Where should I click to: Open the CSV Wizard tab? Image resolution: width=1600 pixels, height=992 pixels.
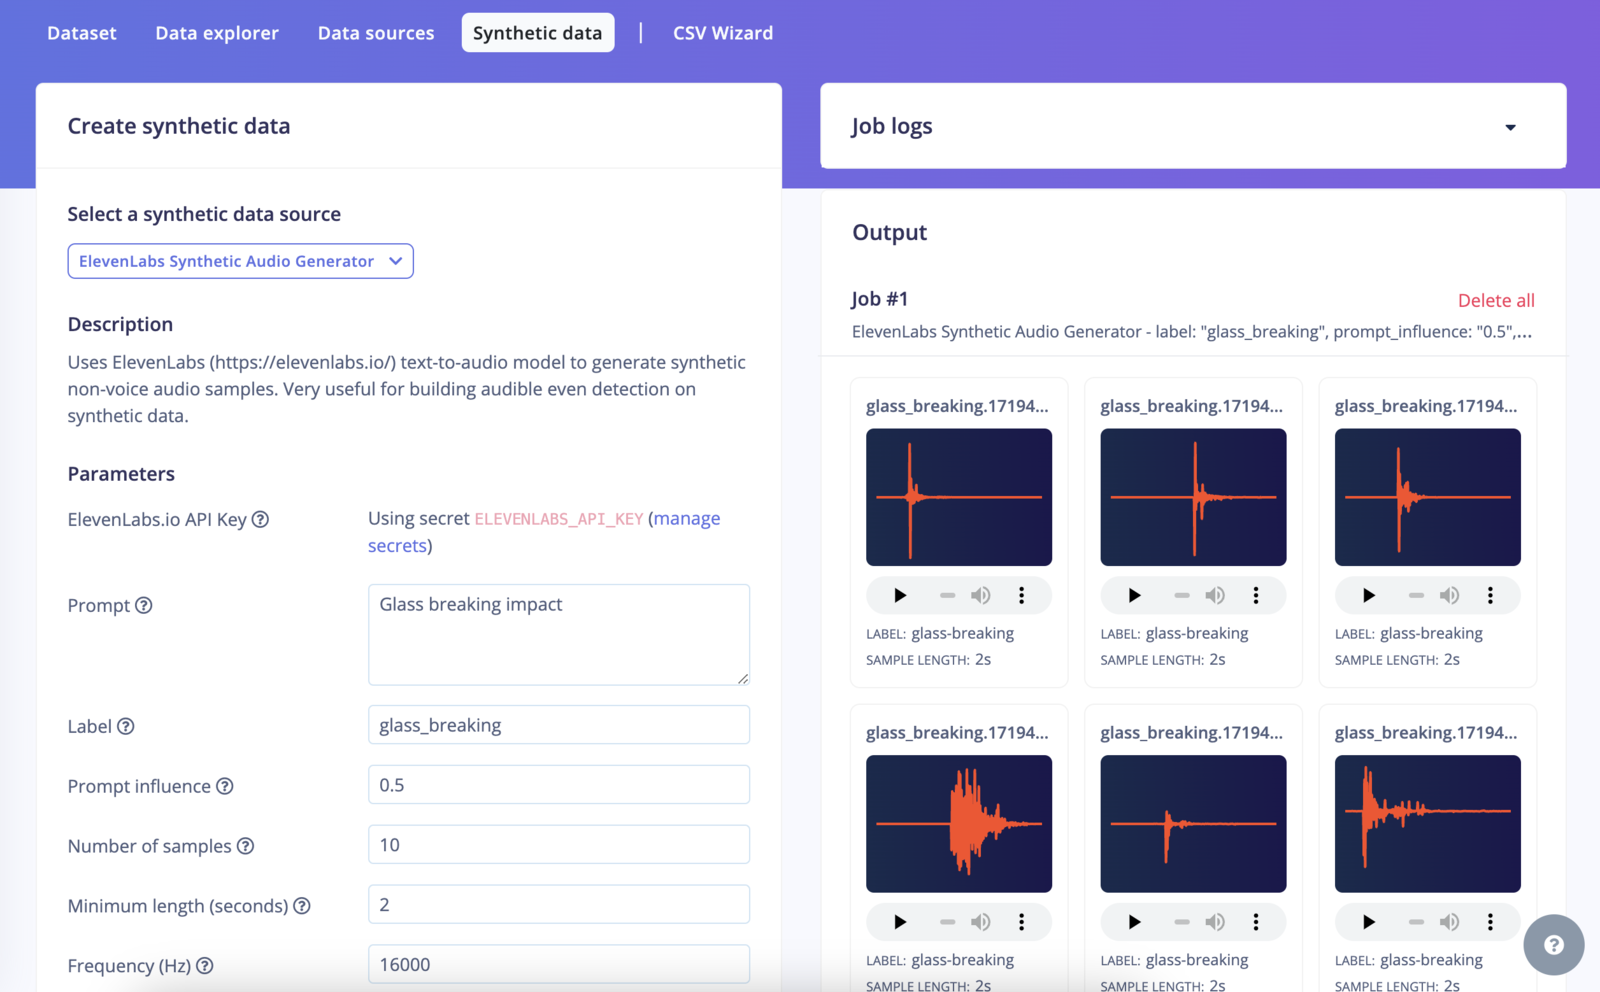point(723,33)
